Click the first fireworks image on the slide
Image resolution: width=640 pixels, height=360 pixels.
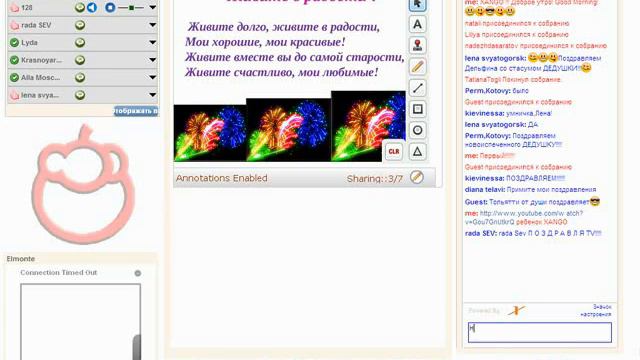(210, 133)
